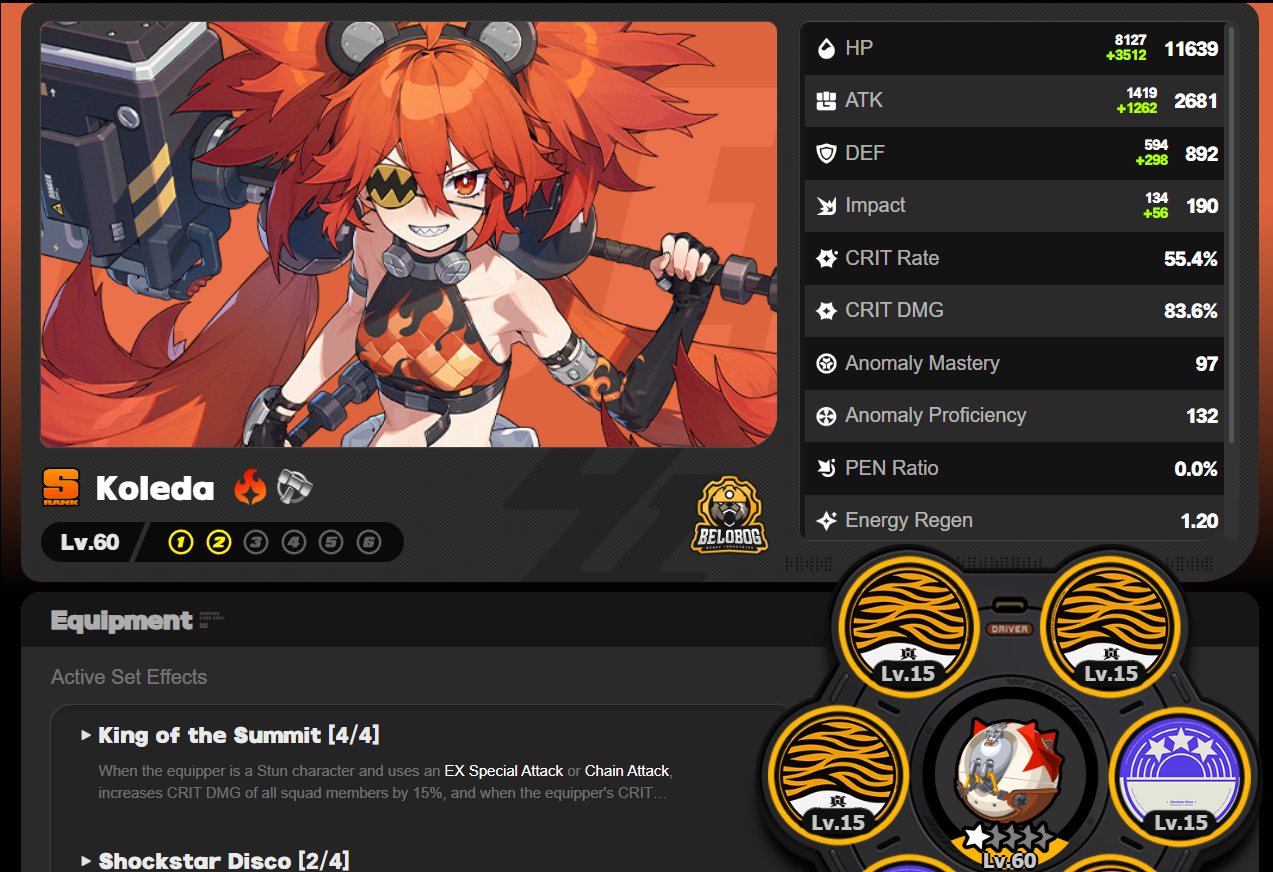
Task: Click the Energy Regen value 1.20
Action: click(x=1199, y=521)
